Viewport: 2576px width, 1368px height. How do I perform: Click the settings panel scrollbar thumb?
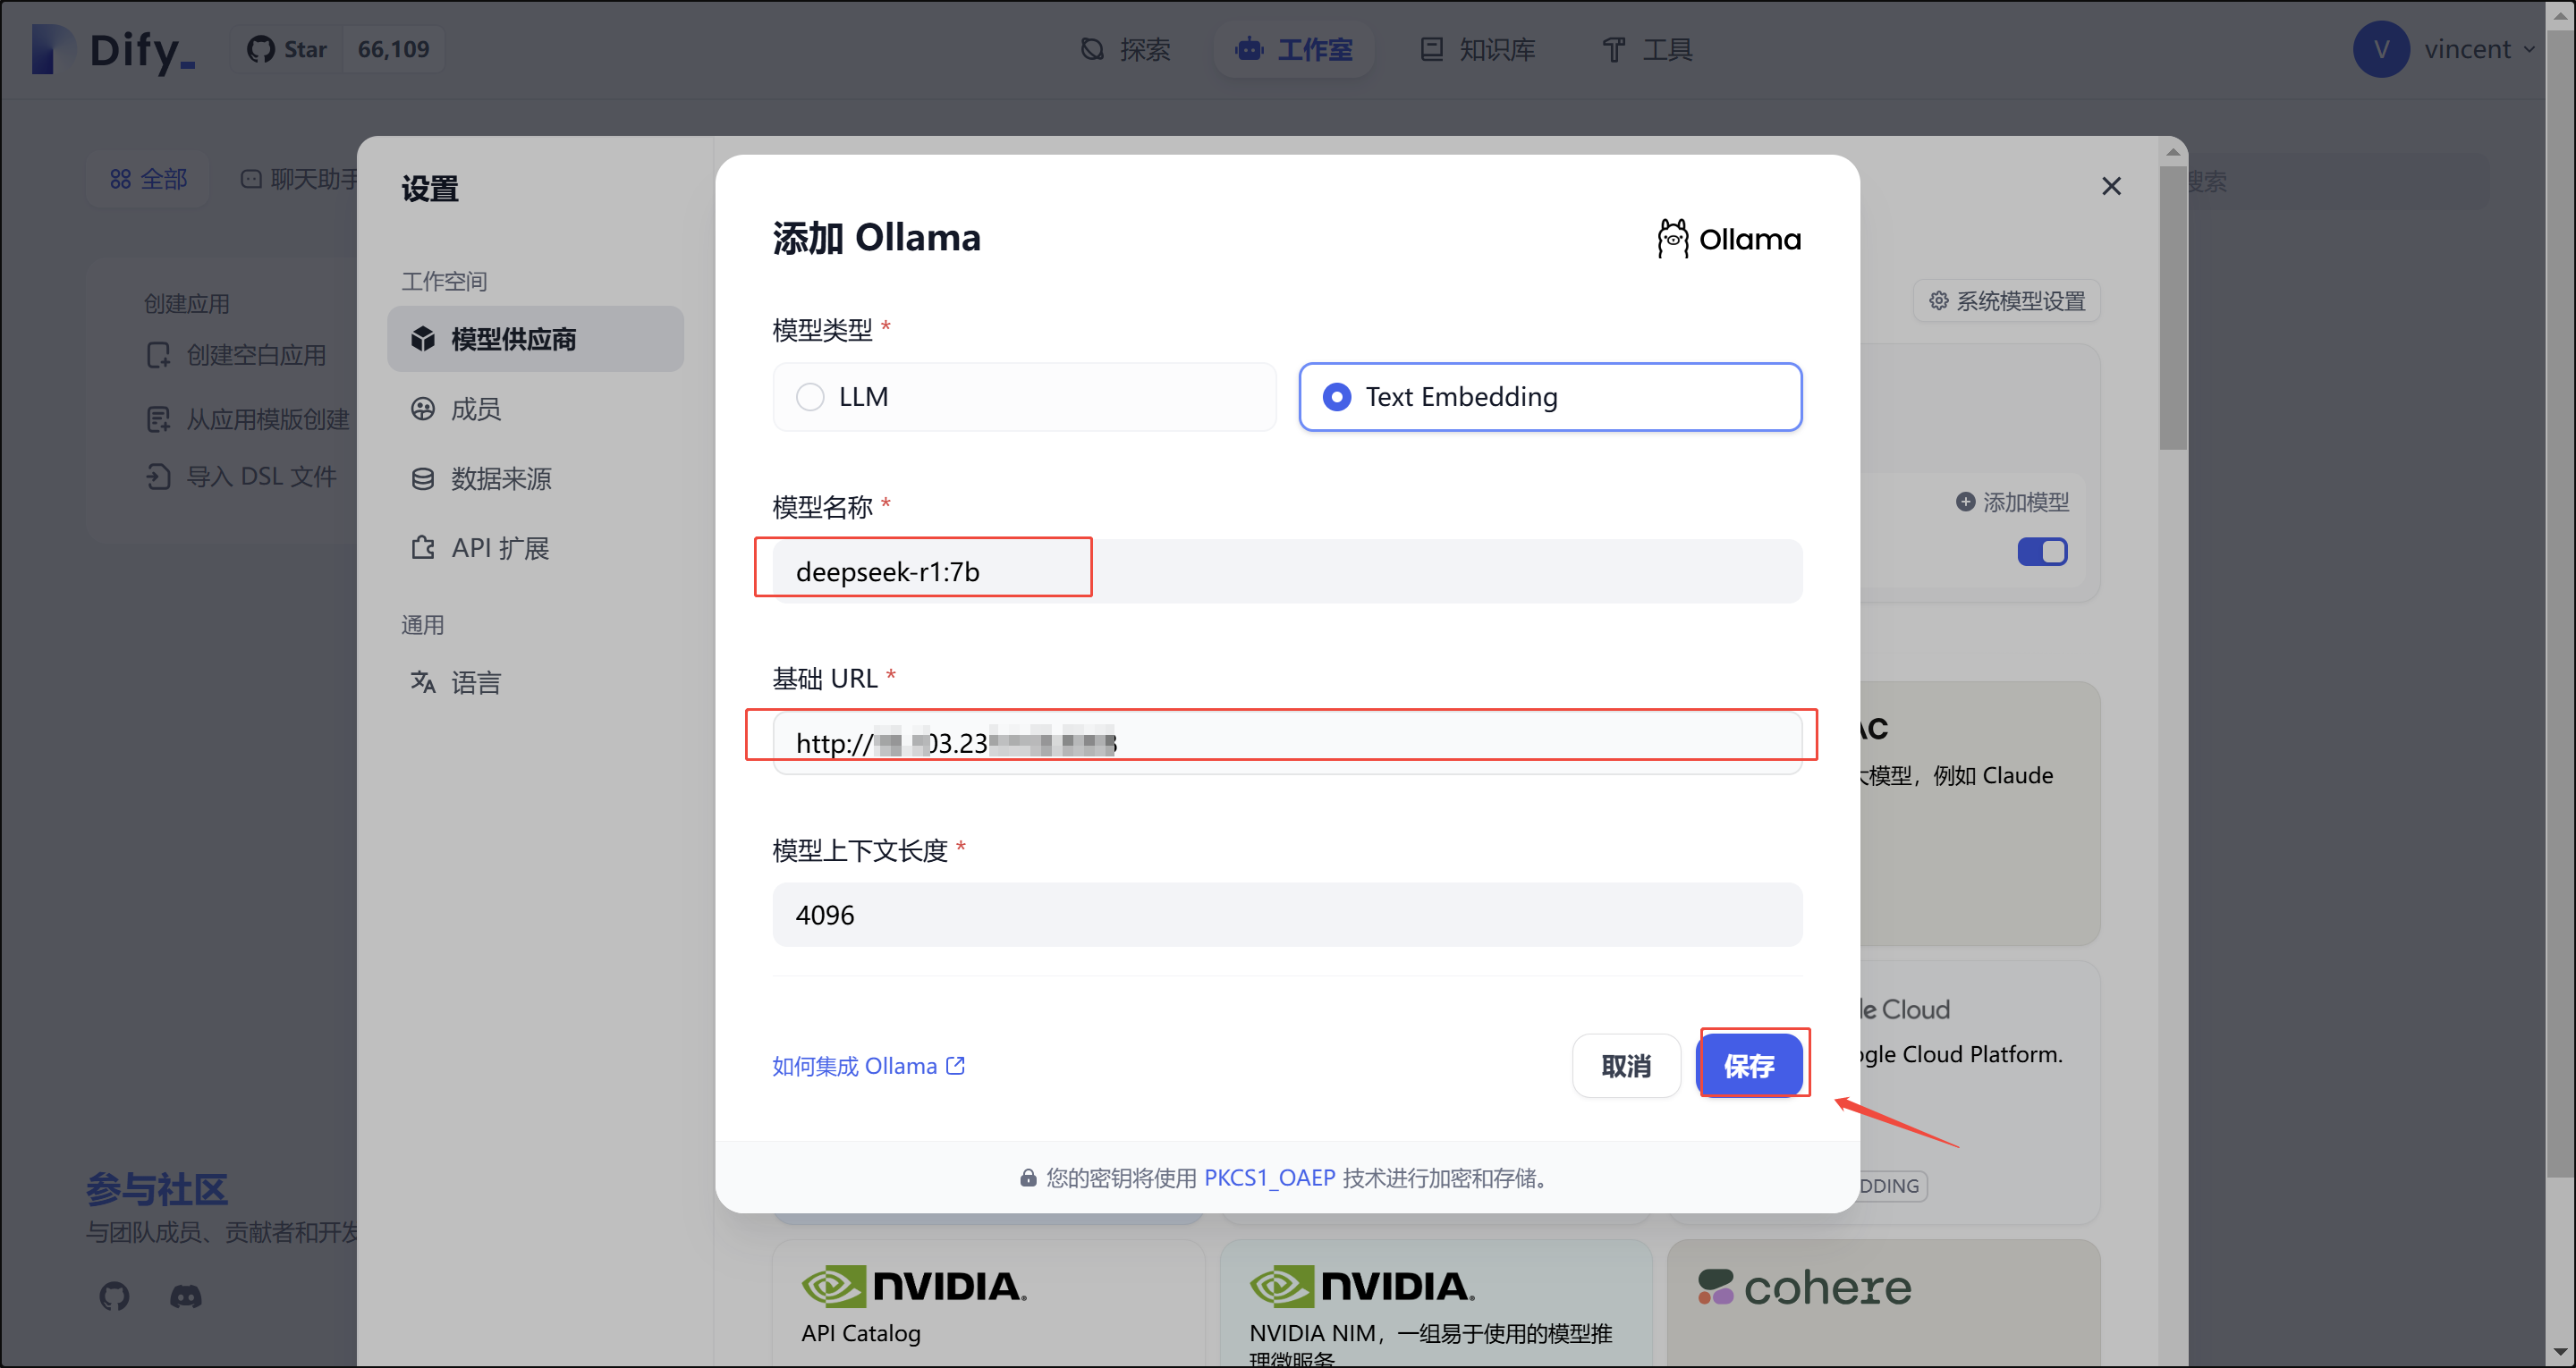tap(2172, 308)
